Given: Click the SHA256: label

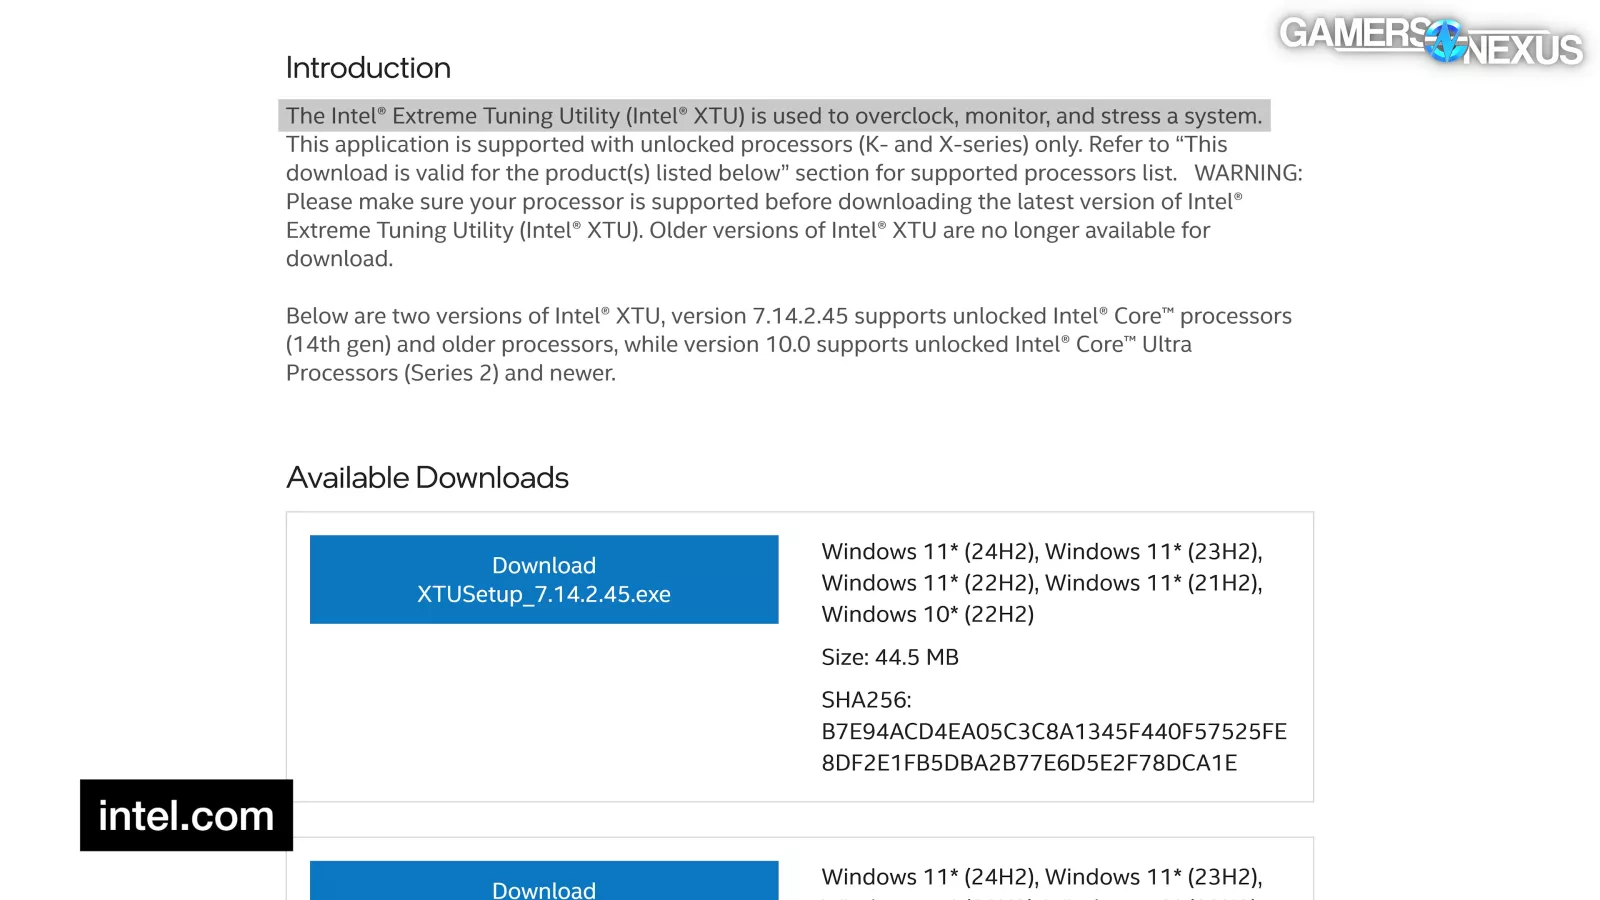Looking at the screenshot, I should pyautogui.click(x=866, y=700).
